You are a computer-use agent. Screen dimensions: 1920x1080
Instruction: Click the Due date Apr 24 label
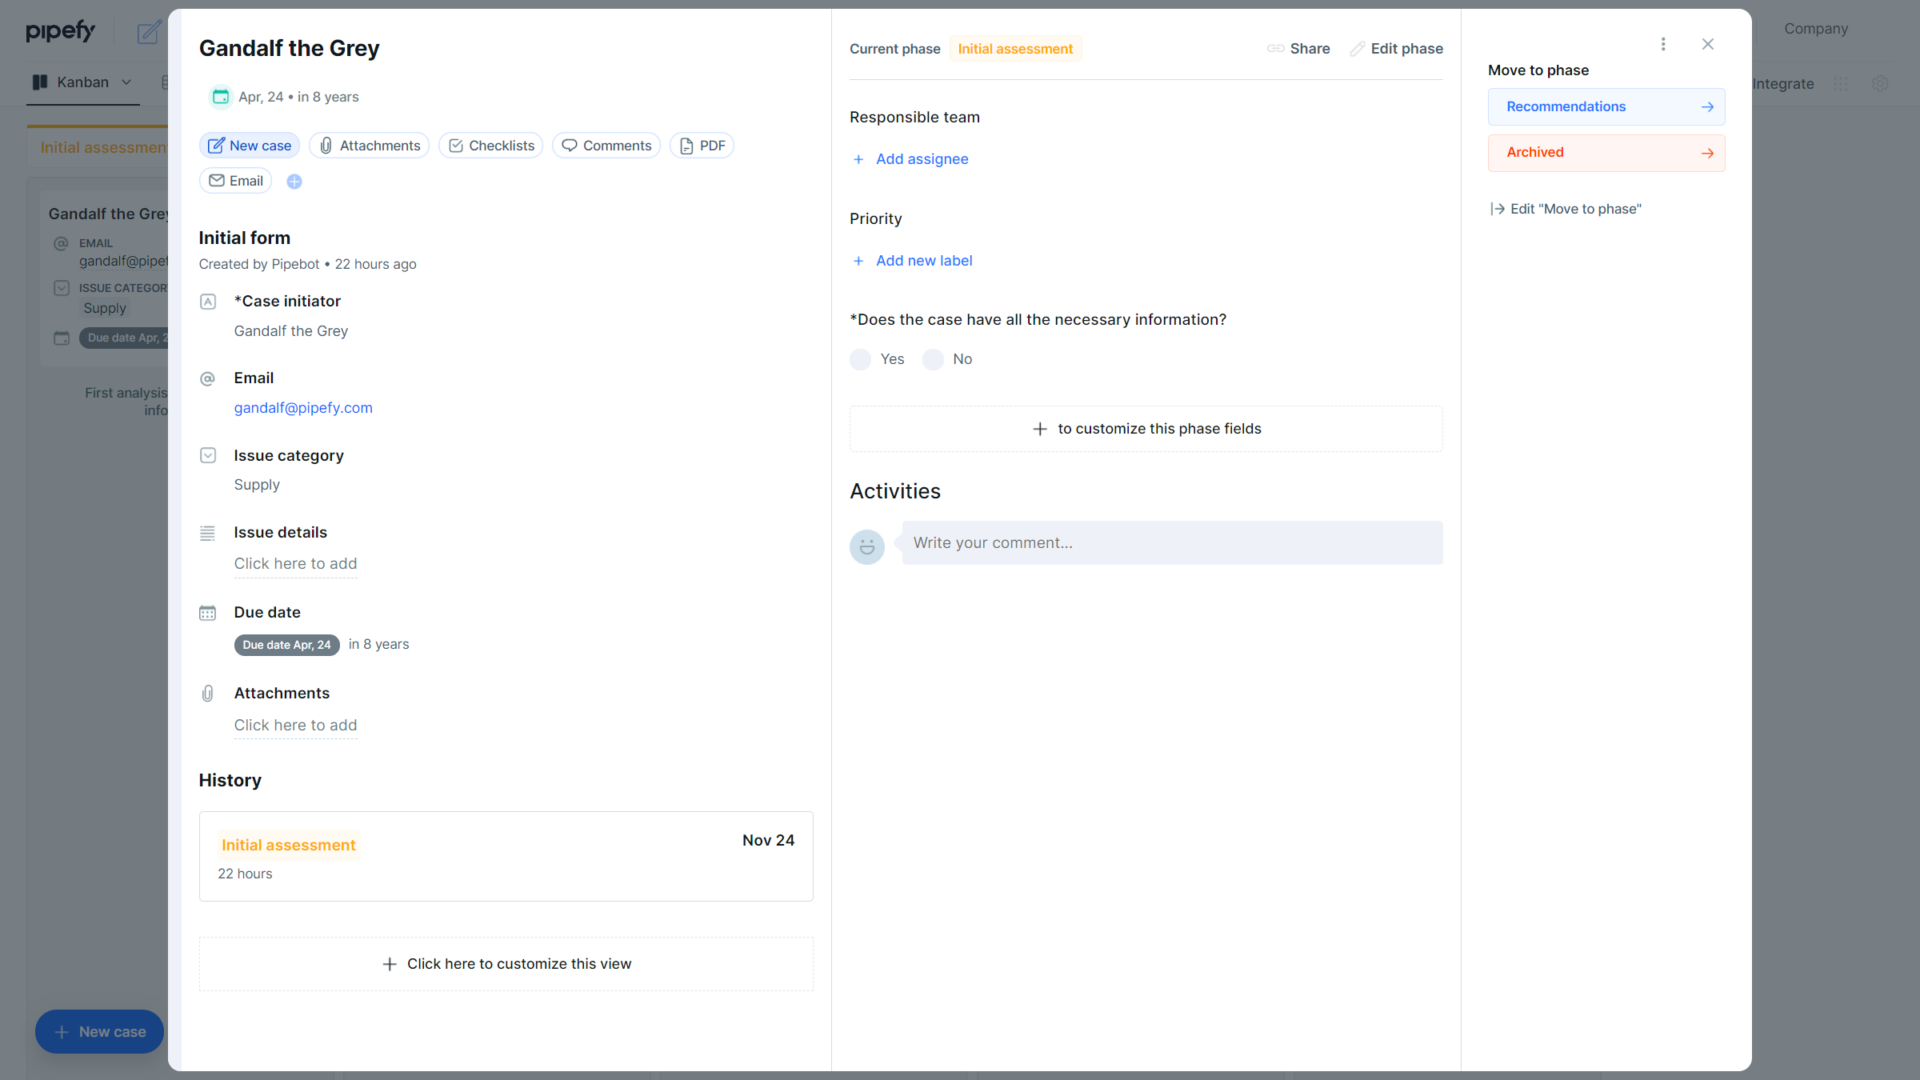click(286, 644)
